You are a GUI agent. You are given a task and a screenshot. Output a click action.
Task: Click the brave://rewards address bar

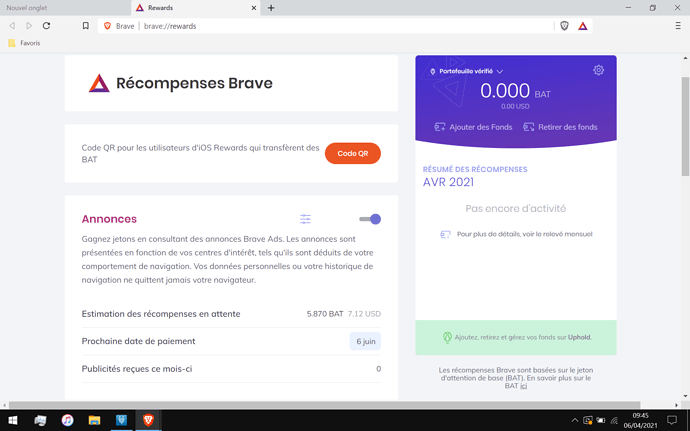click(x=326, y=26)
